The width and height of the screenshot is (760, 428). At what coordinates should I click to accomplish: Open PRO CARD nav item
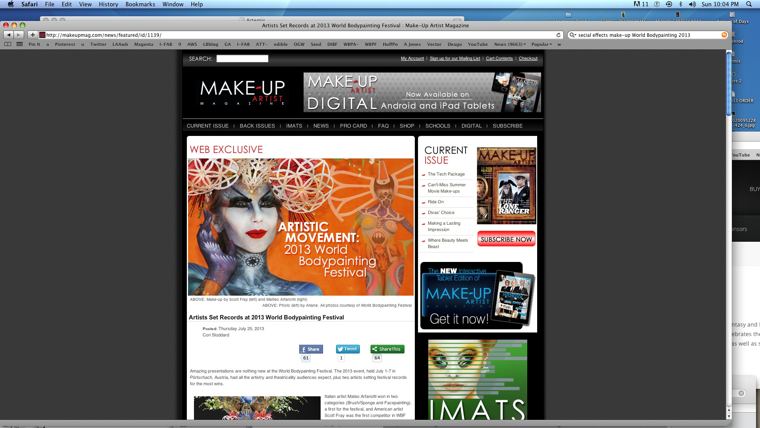tap(353, 126)
